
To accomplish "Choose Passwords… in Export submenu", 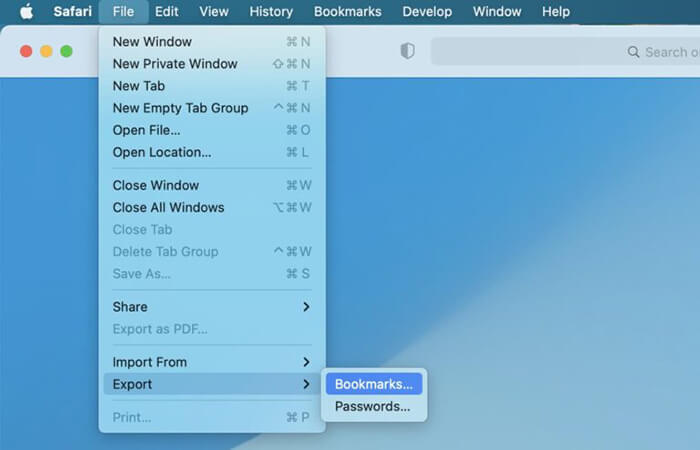I will pyautogui.click(x=374, y=406).
